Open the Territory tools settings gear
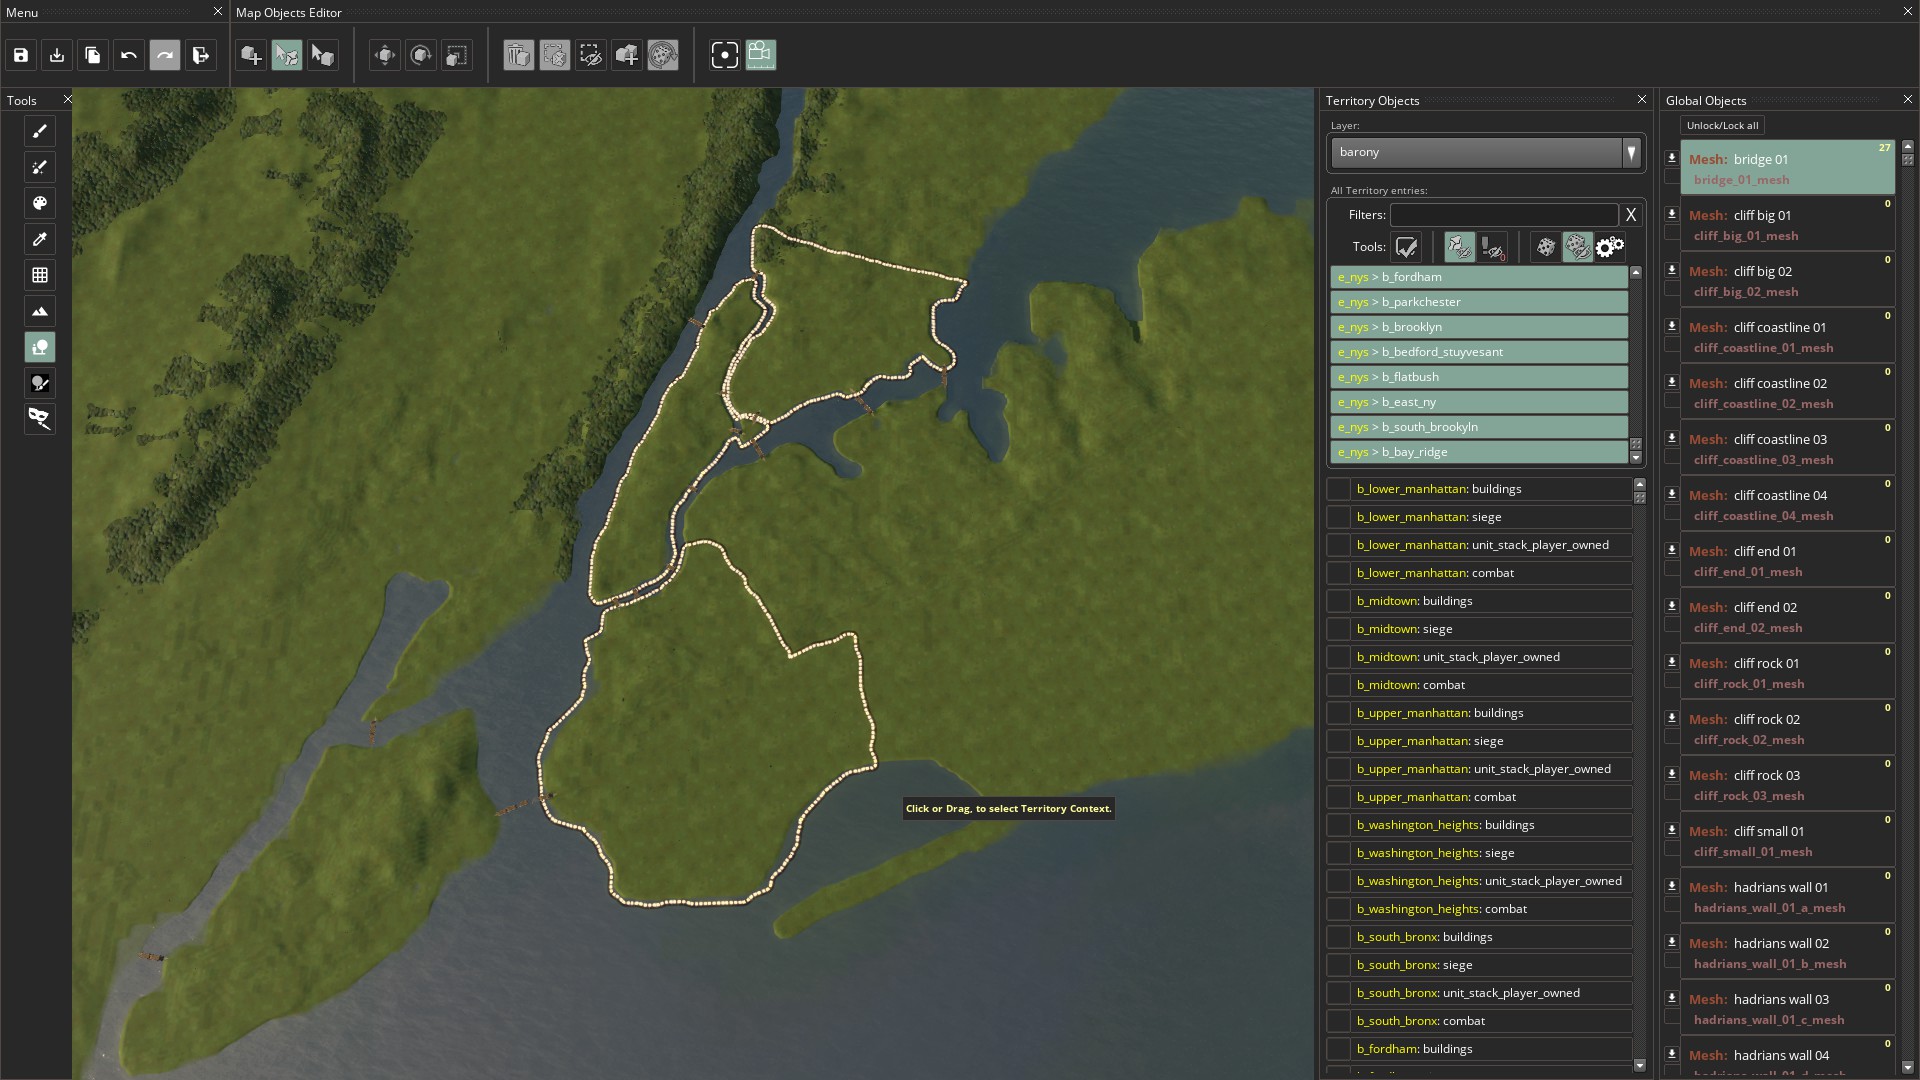This screenshot has height=1080, width=1920. (x=1608, y=247)
